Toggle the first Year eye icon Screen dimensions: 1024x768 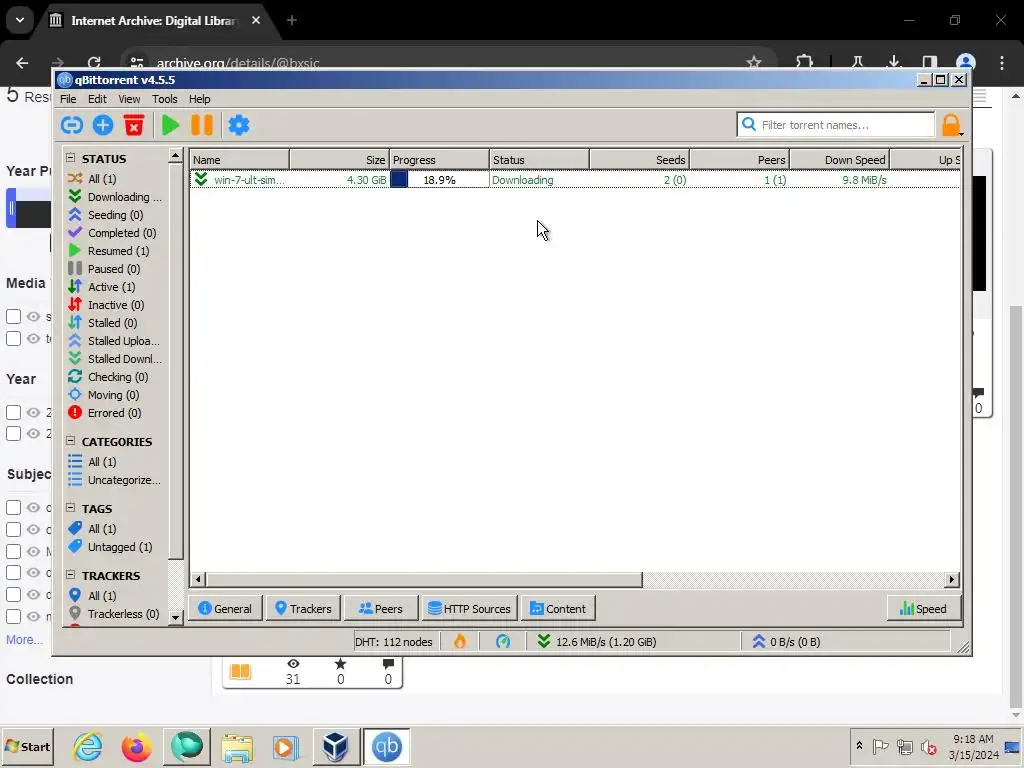coord(33,413)
